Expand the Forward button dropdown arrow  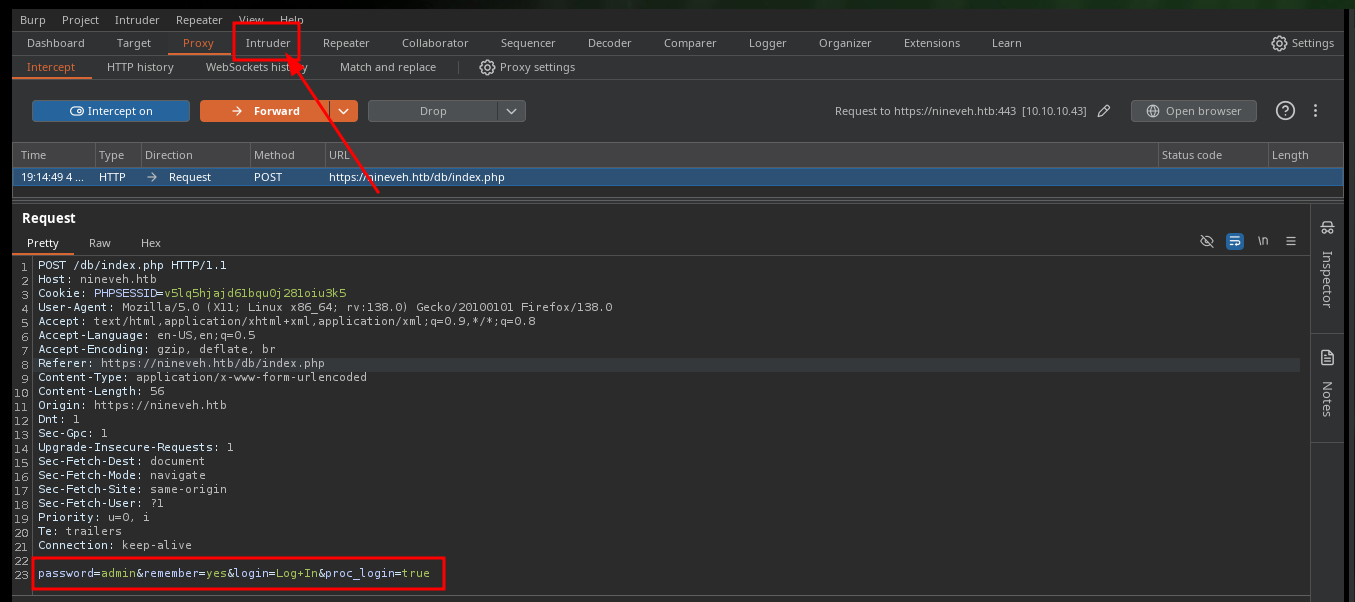click(343, 111)
